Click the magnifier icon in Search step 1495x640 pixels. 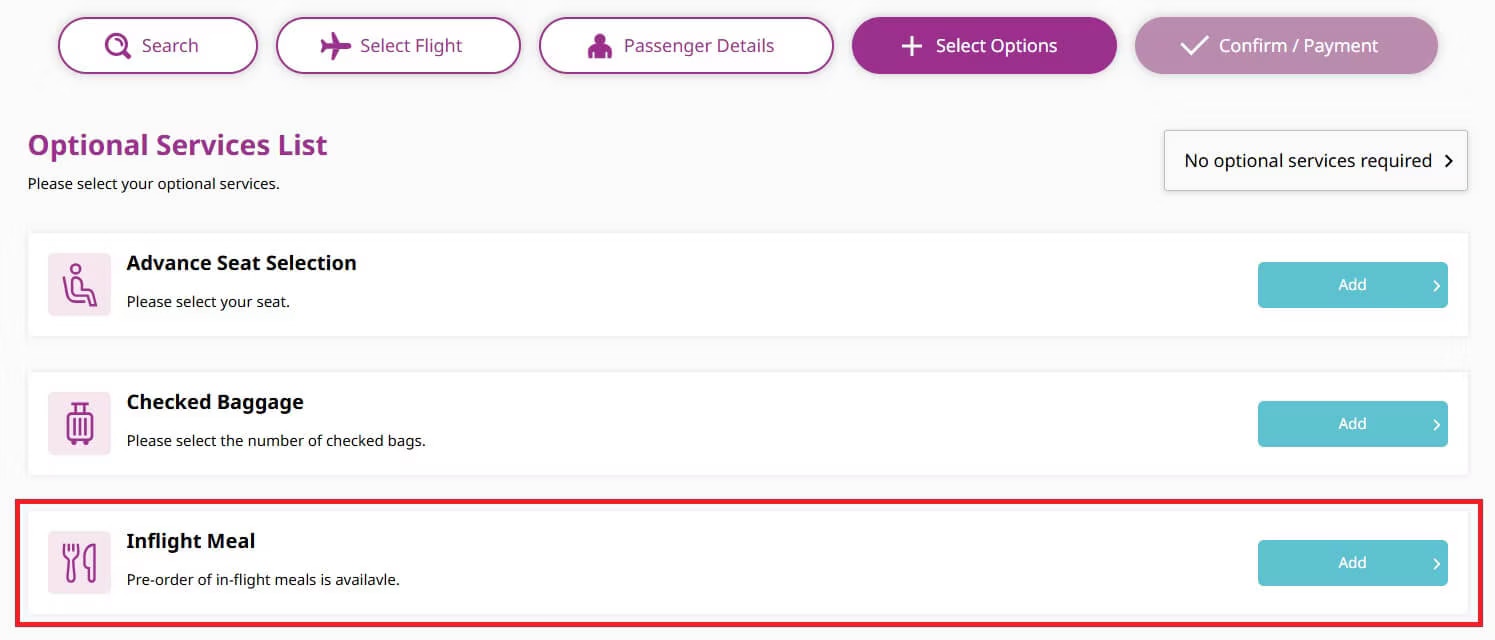pyautogui.click(x=118, y=46)
